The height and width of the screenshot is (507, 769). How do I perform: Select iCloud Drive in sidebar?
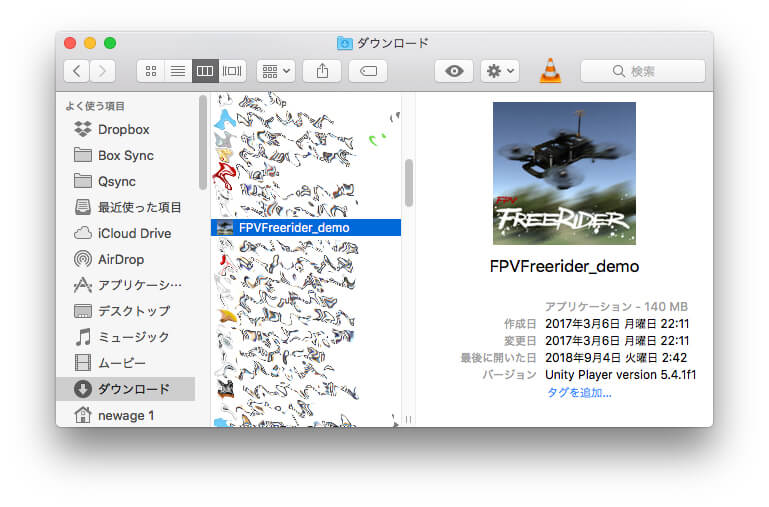coord(134,233)
